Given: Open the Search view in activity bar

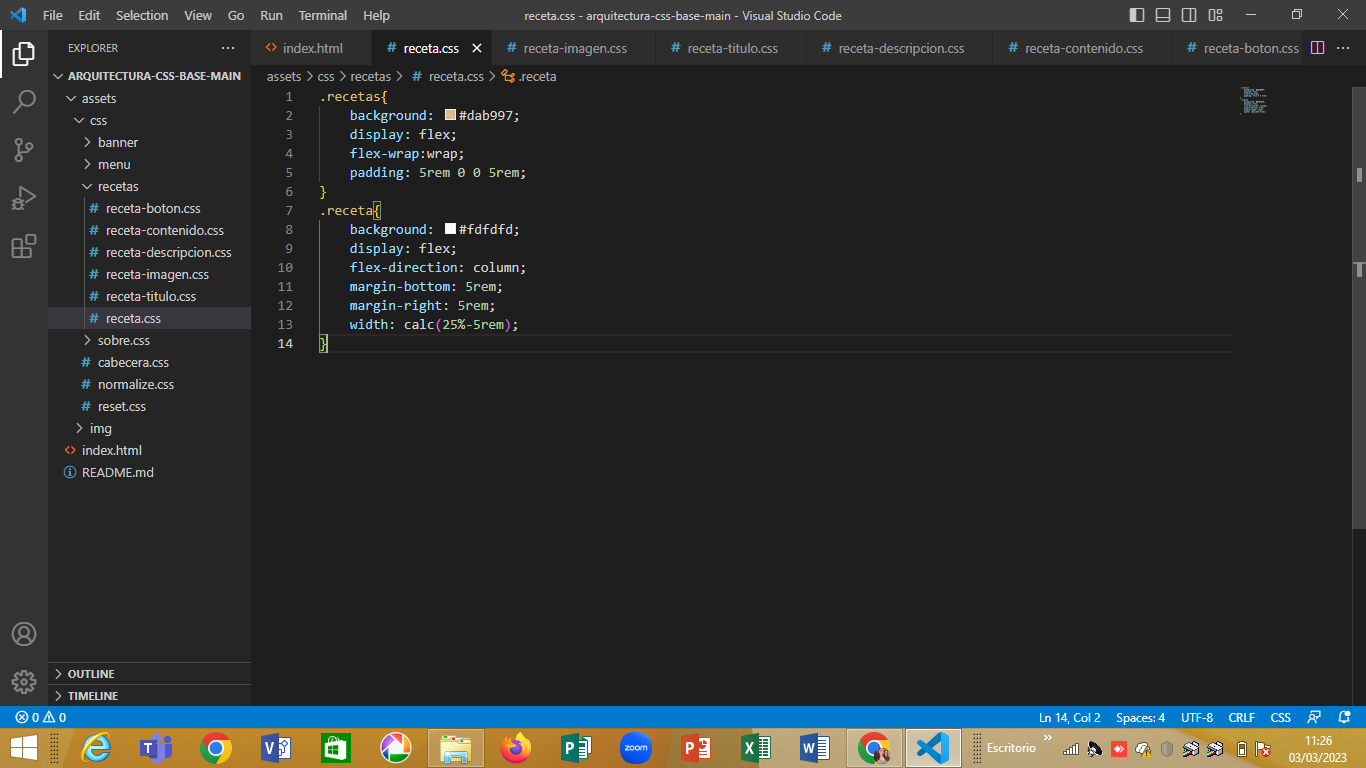Looking at the screenshot, I should click(x=24, y=102).
